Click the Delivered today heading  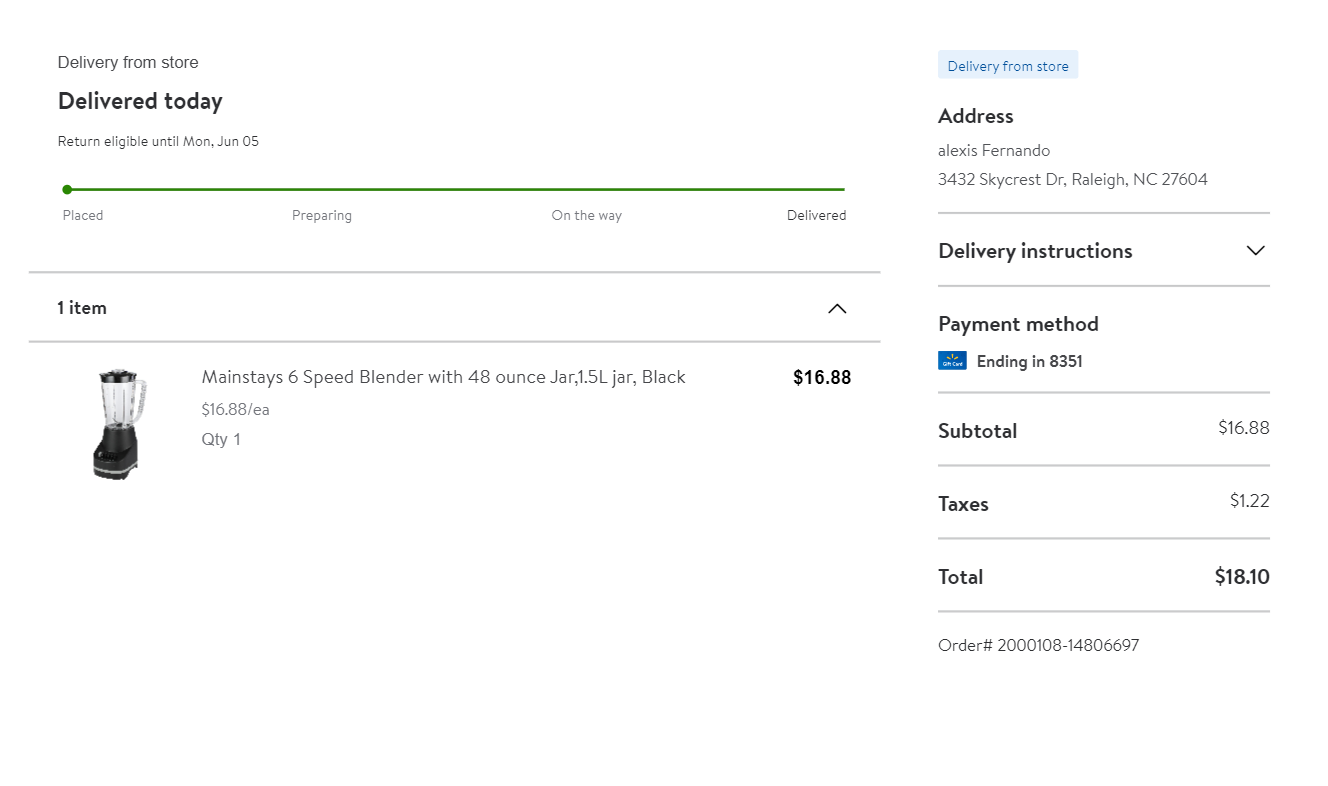[140, 101]
